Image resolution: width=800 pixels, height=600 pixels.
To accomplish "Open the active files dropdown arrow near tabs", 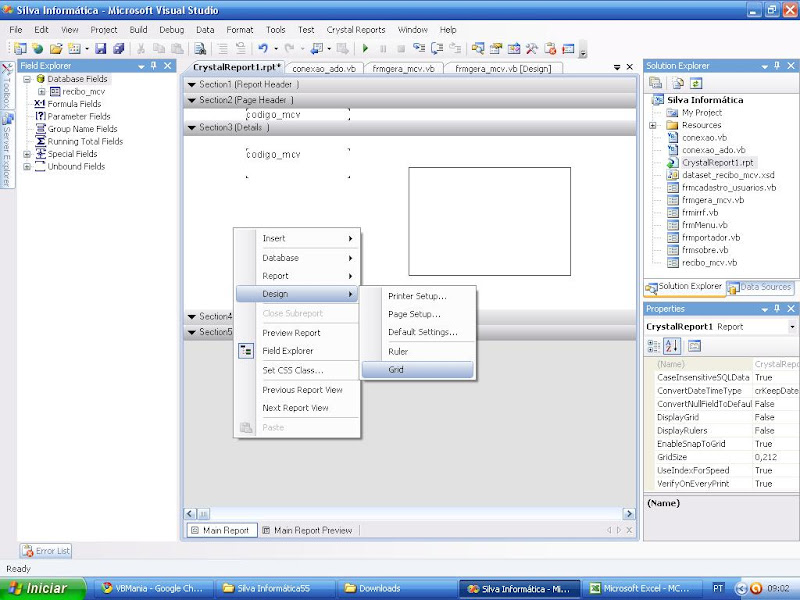I will click(x=617, y=67).
